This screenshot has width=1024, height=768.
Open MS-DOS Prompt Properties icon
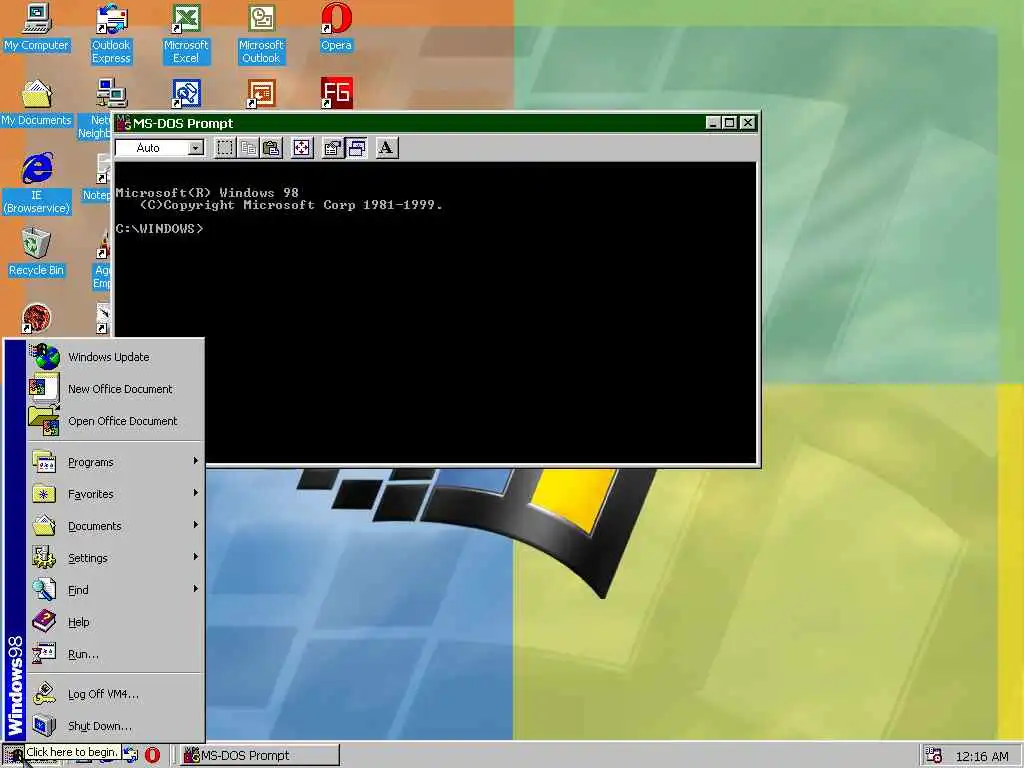click(332, 148)
